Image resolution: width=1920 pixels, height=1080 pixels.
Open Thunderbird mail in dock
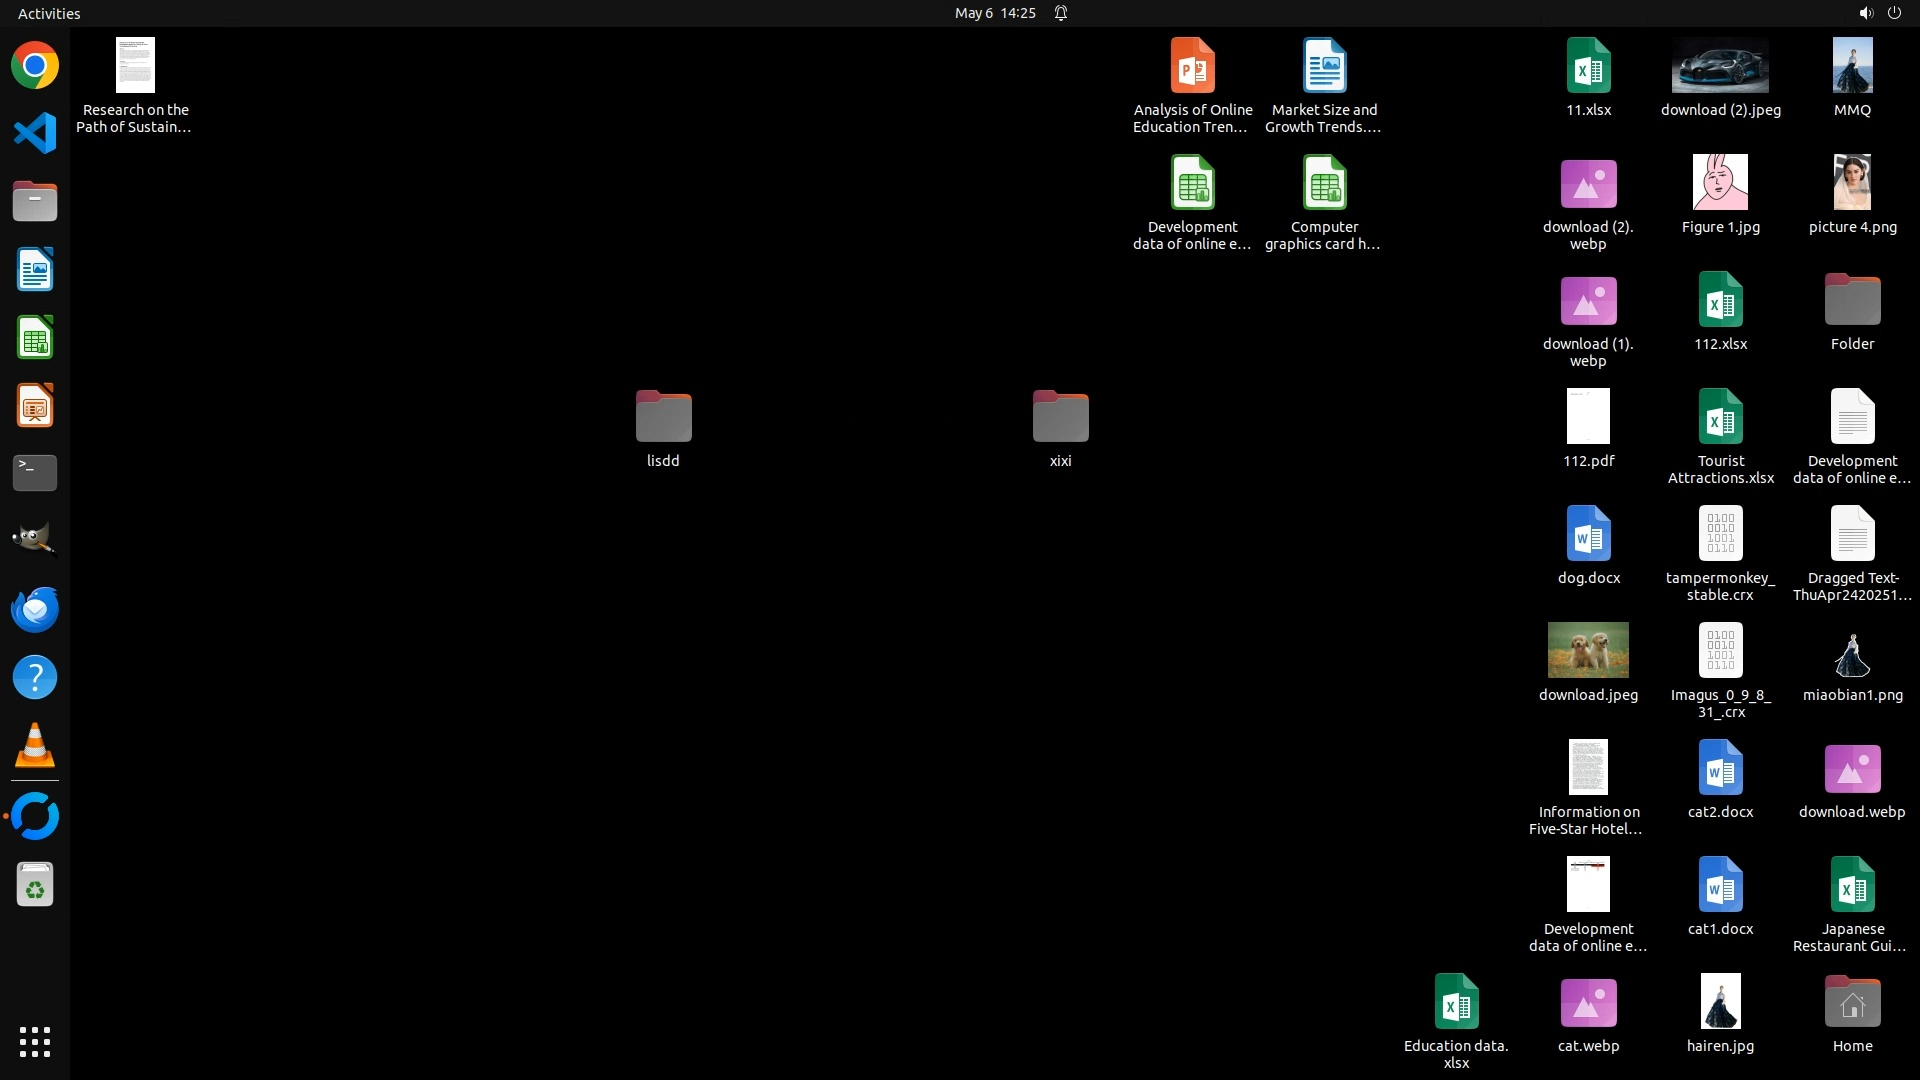[35, 609]
